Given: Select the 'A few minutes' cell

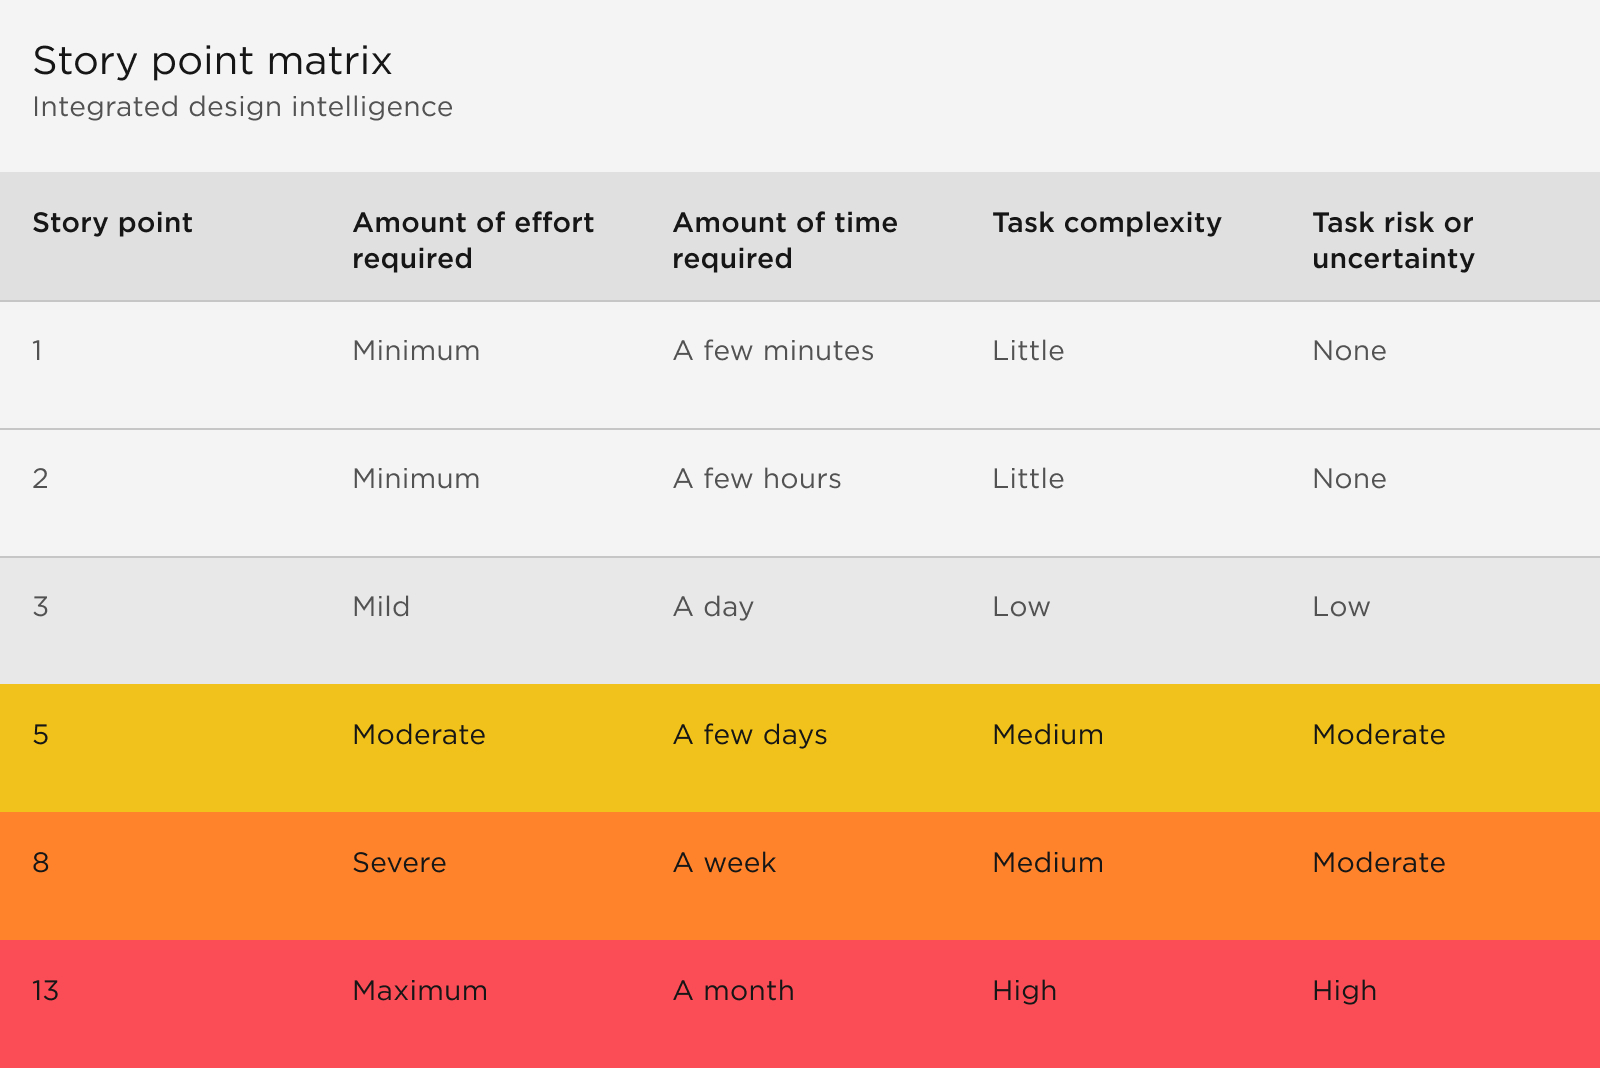Looking at the screenshot, I should pos(773,351).
